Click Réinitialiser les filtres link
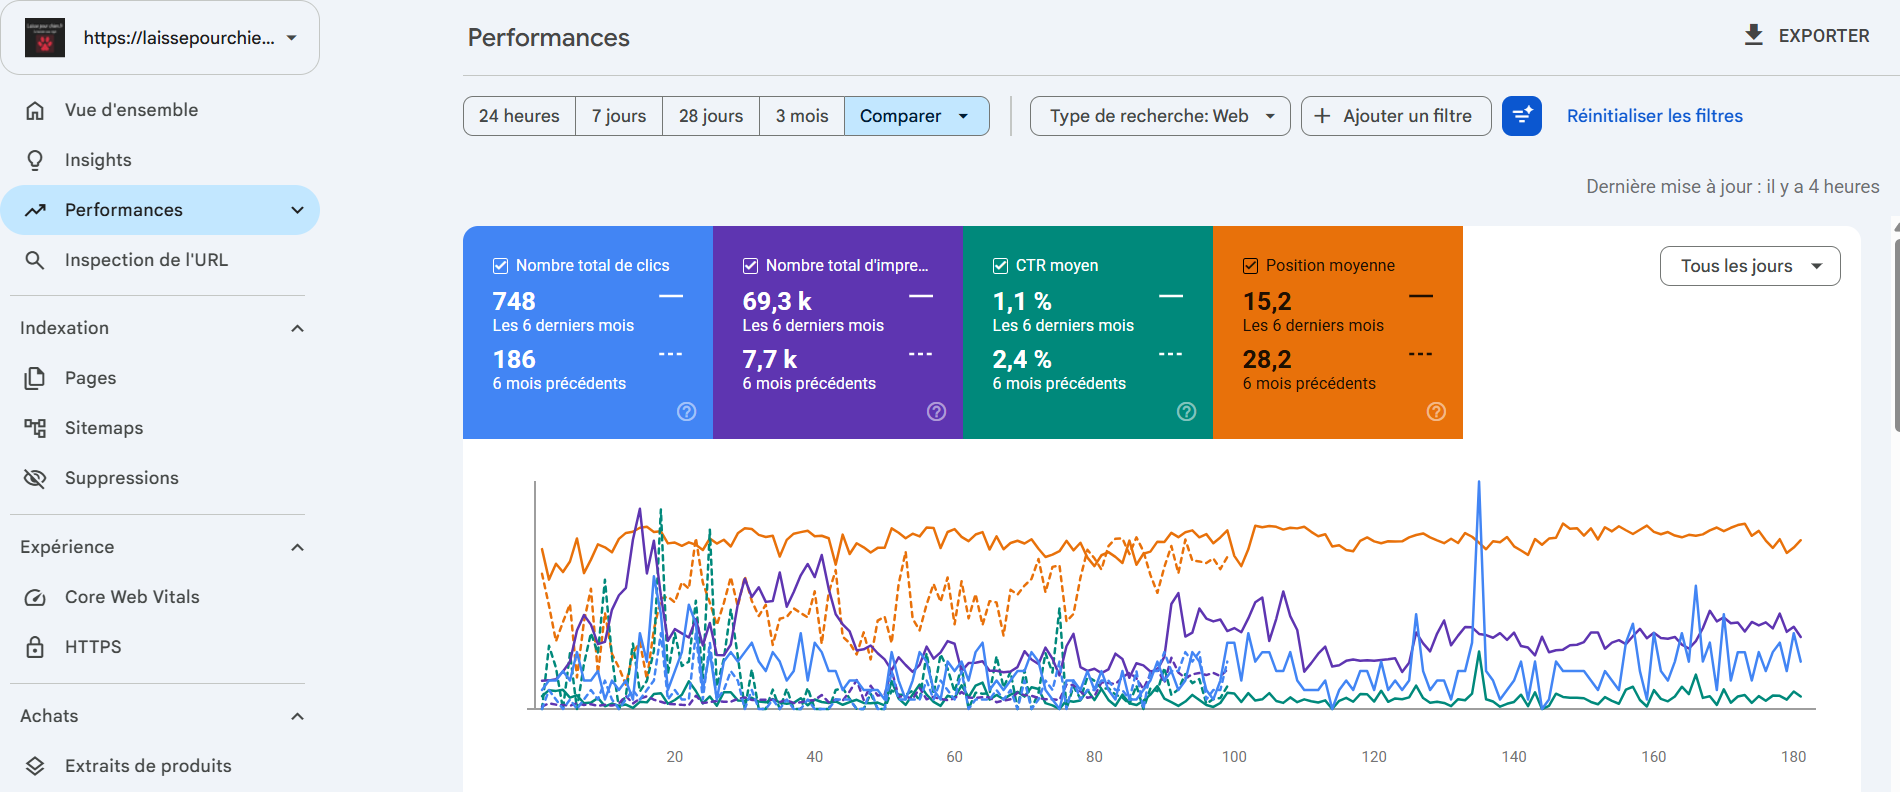 pyautogui.click(x=1654, y=116)
